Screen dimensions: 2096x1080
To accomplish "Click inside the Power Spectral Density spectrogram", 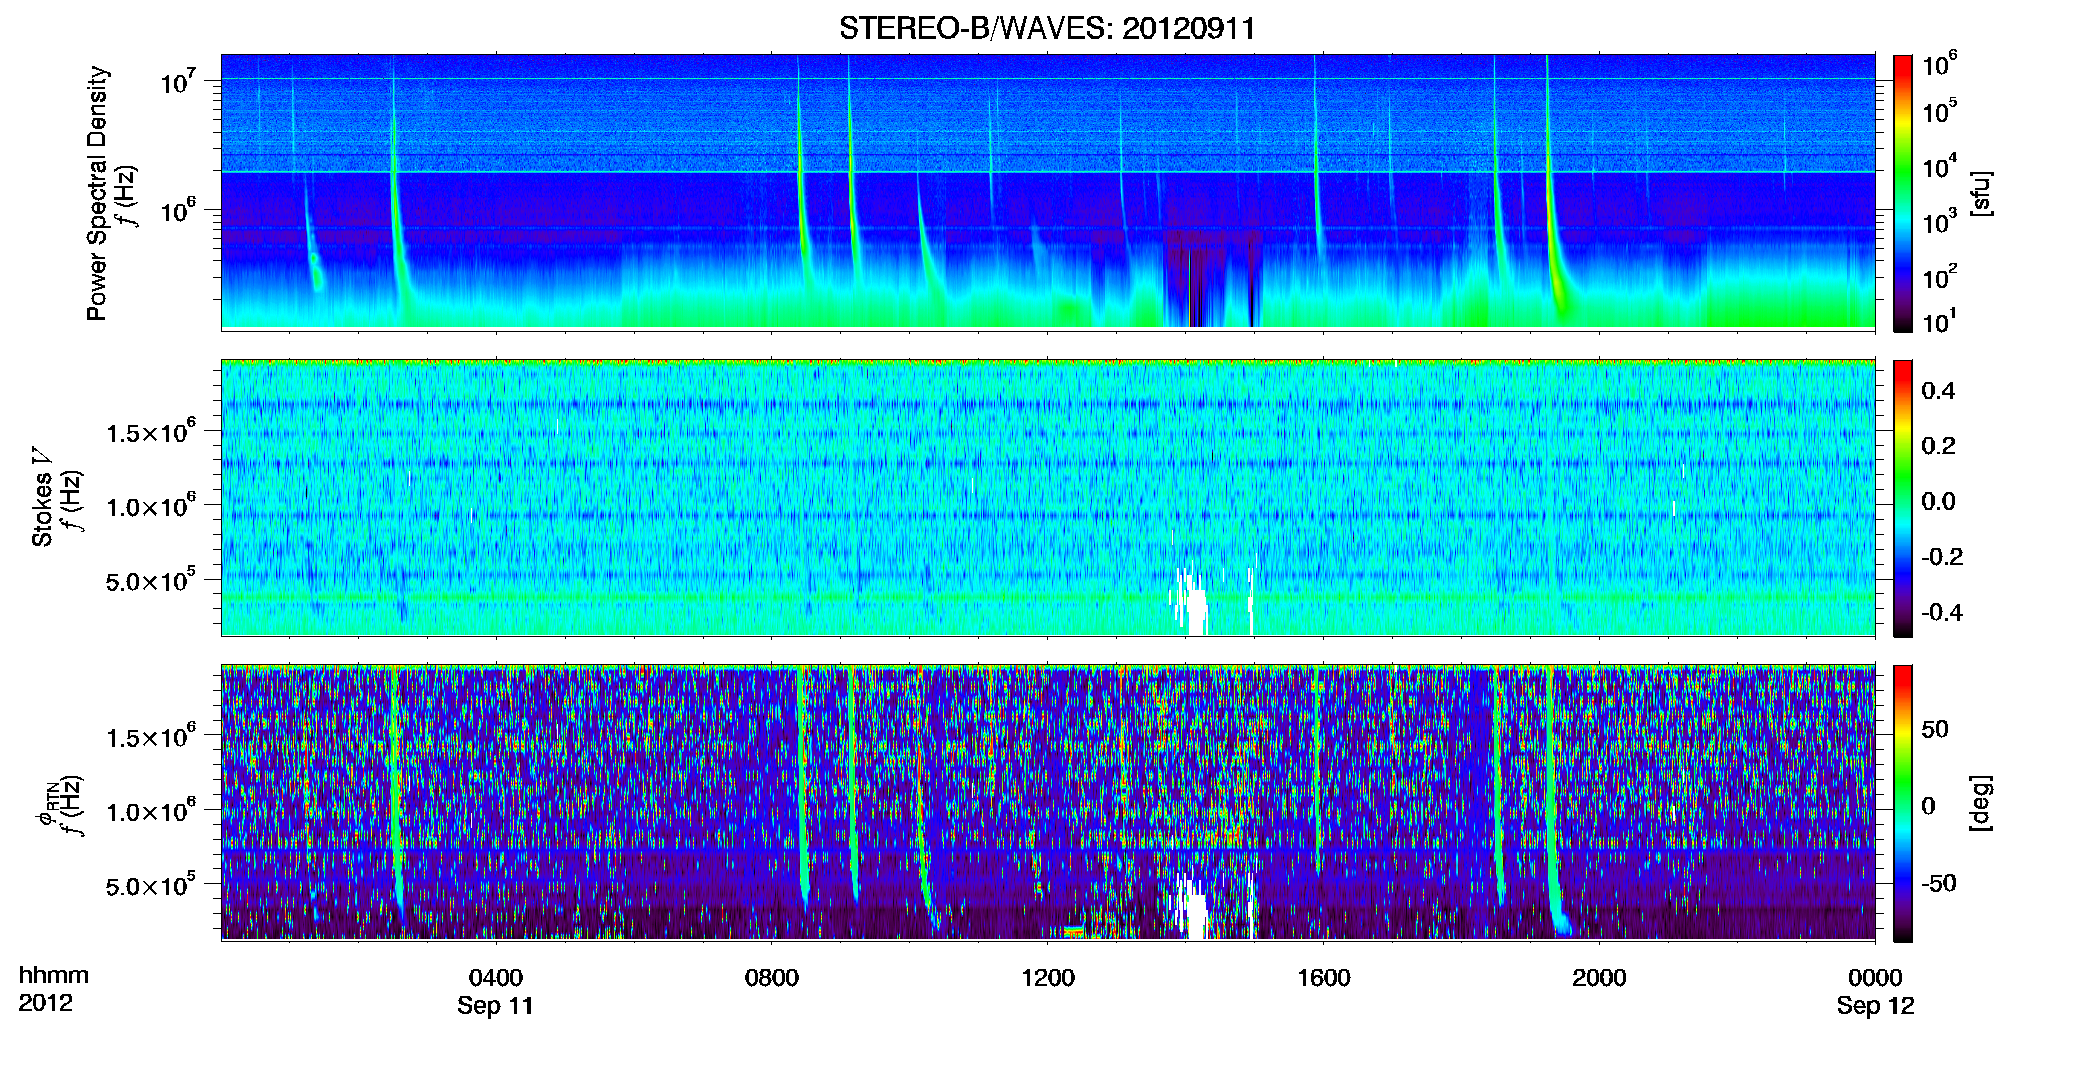I will pyautogui.click(x=1048, y=192).
